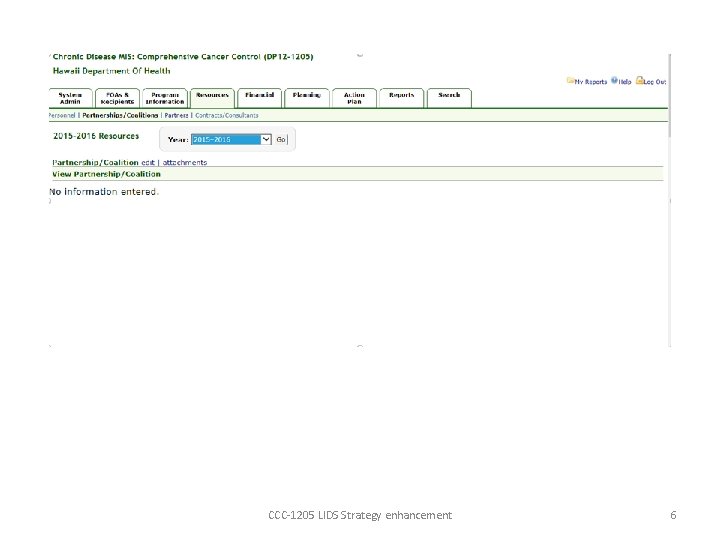Open the attachments link
Screen dimensions: 720x540
[x=185, y=163]
